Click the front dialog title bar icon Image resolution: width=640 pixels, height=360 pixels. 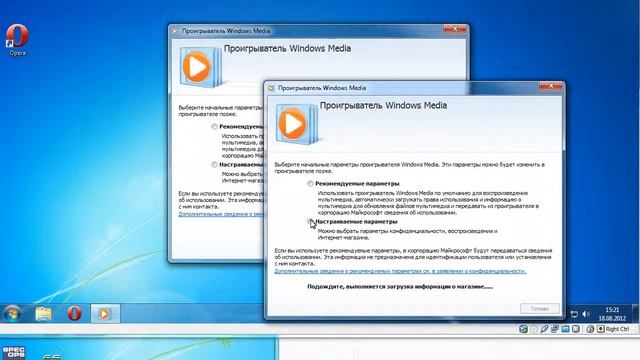click(x=271, y=88)
